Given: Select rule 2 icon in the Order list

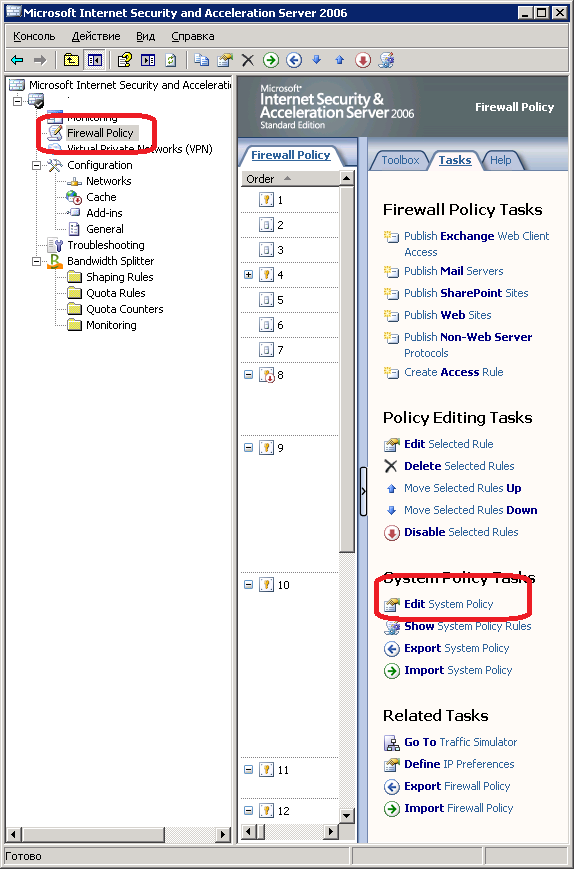Looking at the screenshot, I should (266, 224).
